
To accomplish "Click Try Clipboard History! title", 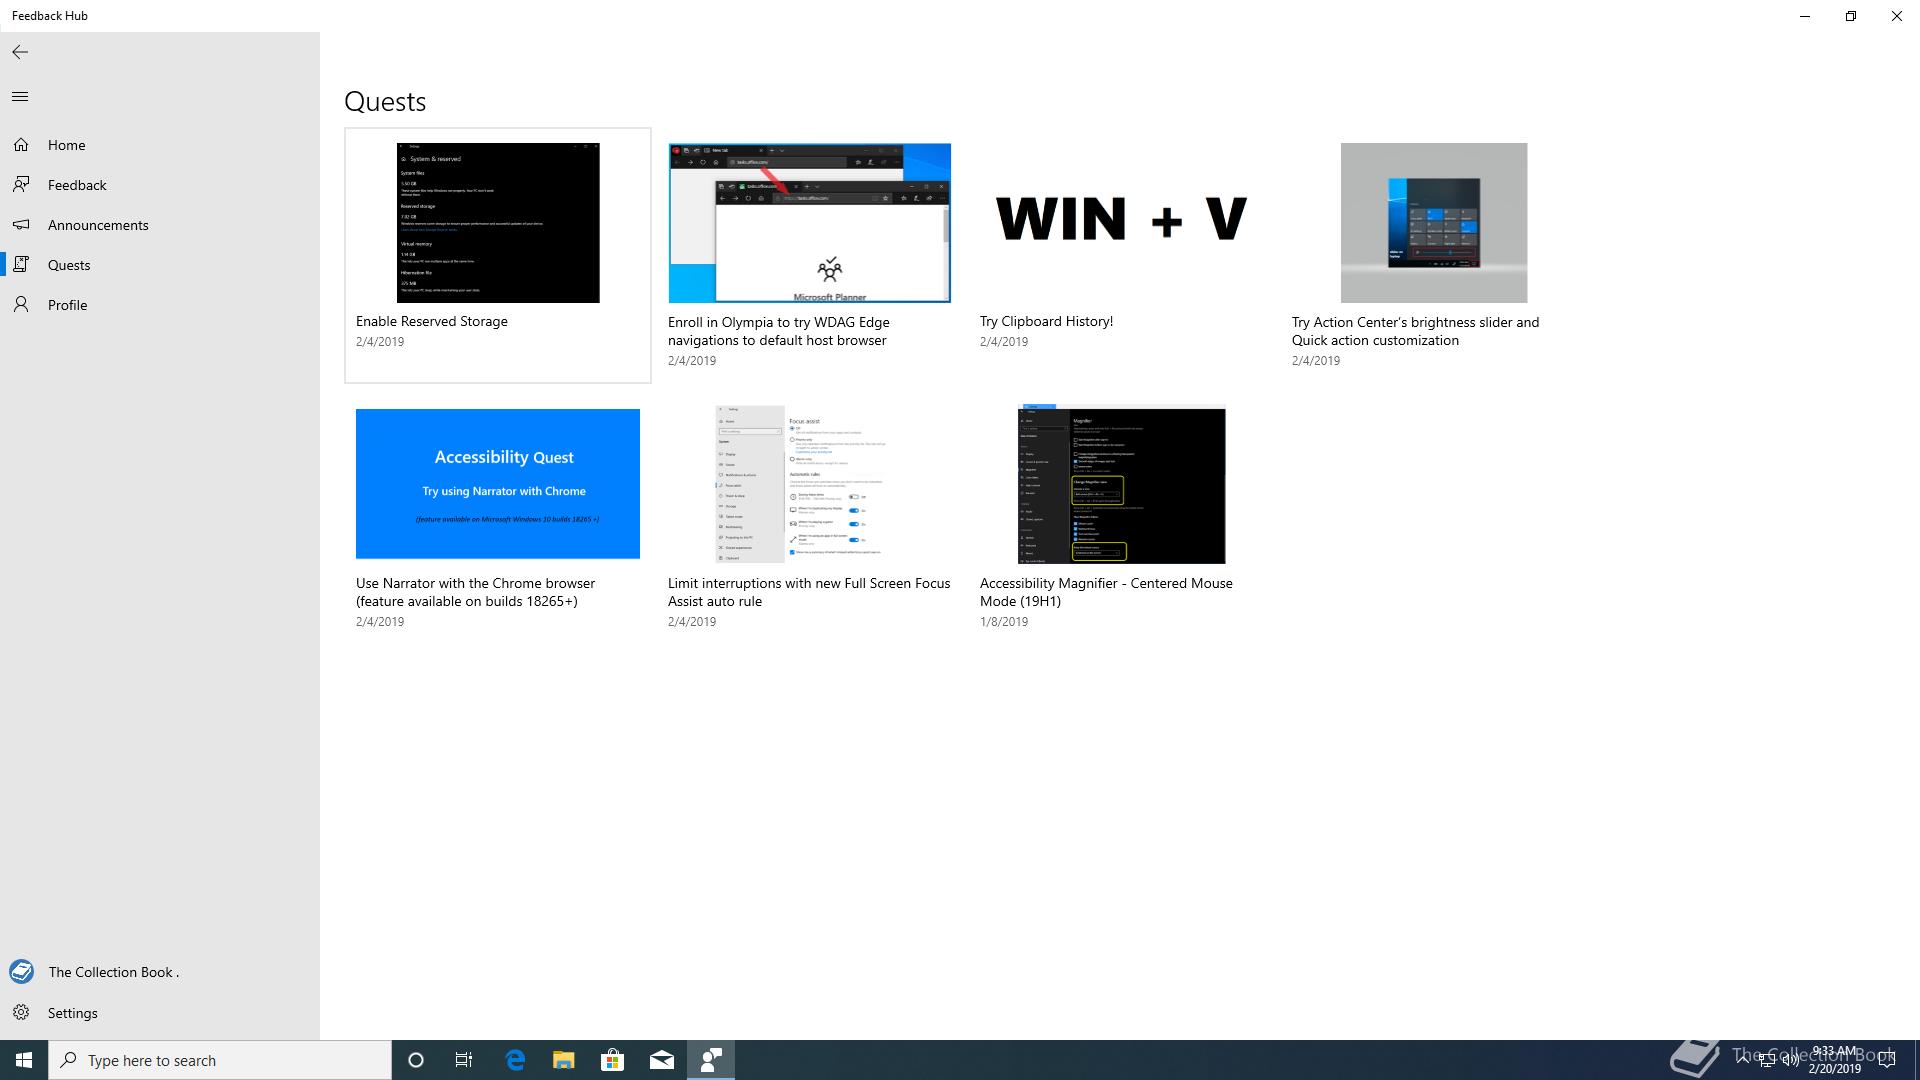I will 1046,321.
